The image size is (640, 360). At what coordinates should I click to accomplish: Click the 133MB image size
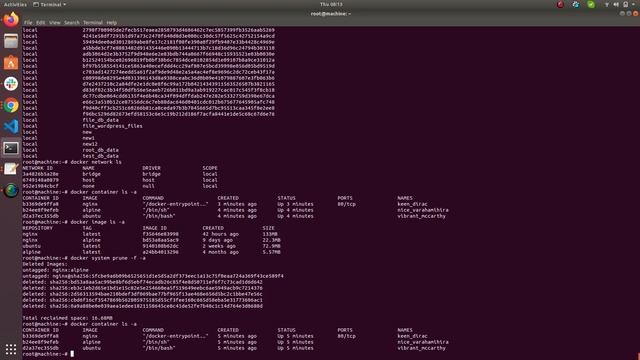[270, 234]
